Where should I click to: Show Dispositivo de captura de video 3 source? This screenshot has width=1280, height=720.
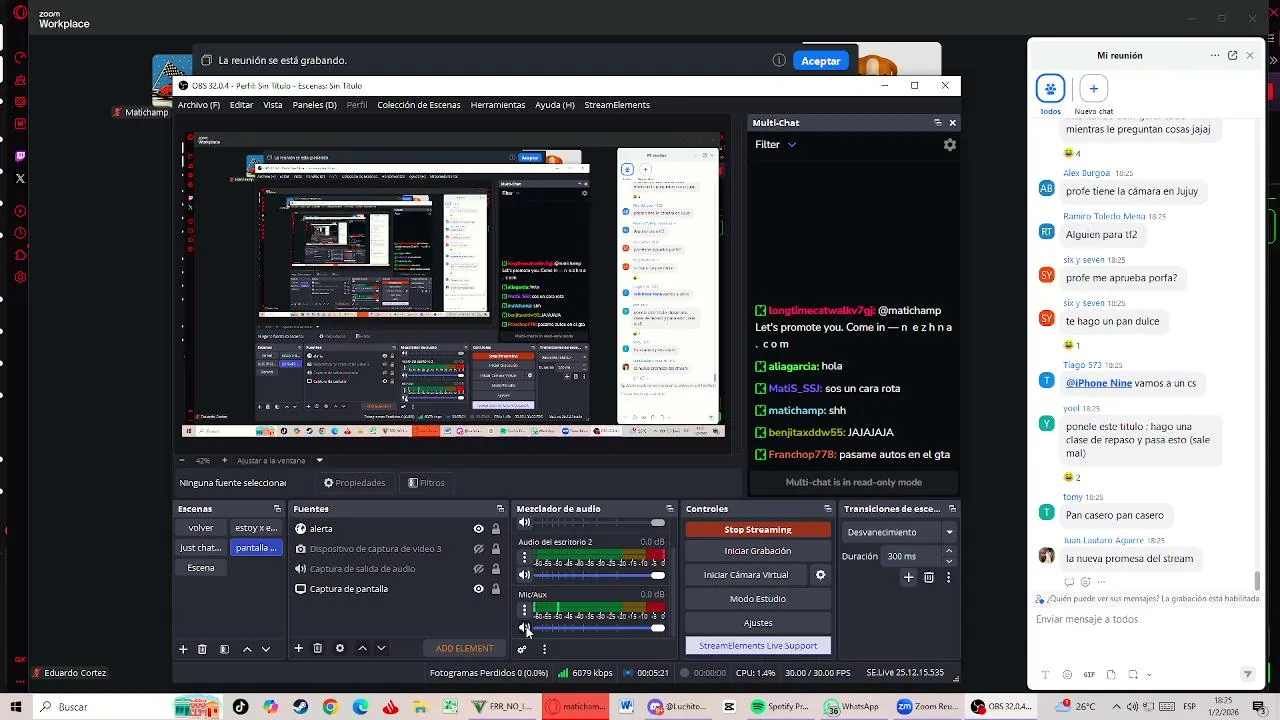coord(478,549)
